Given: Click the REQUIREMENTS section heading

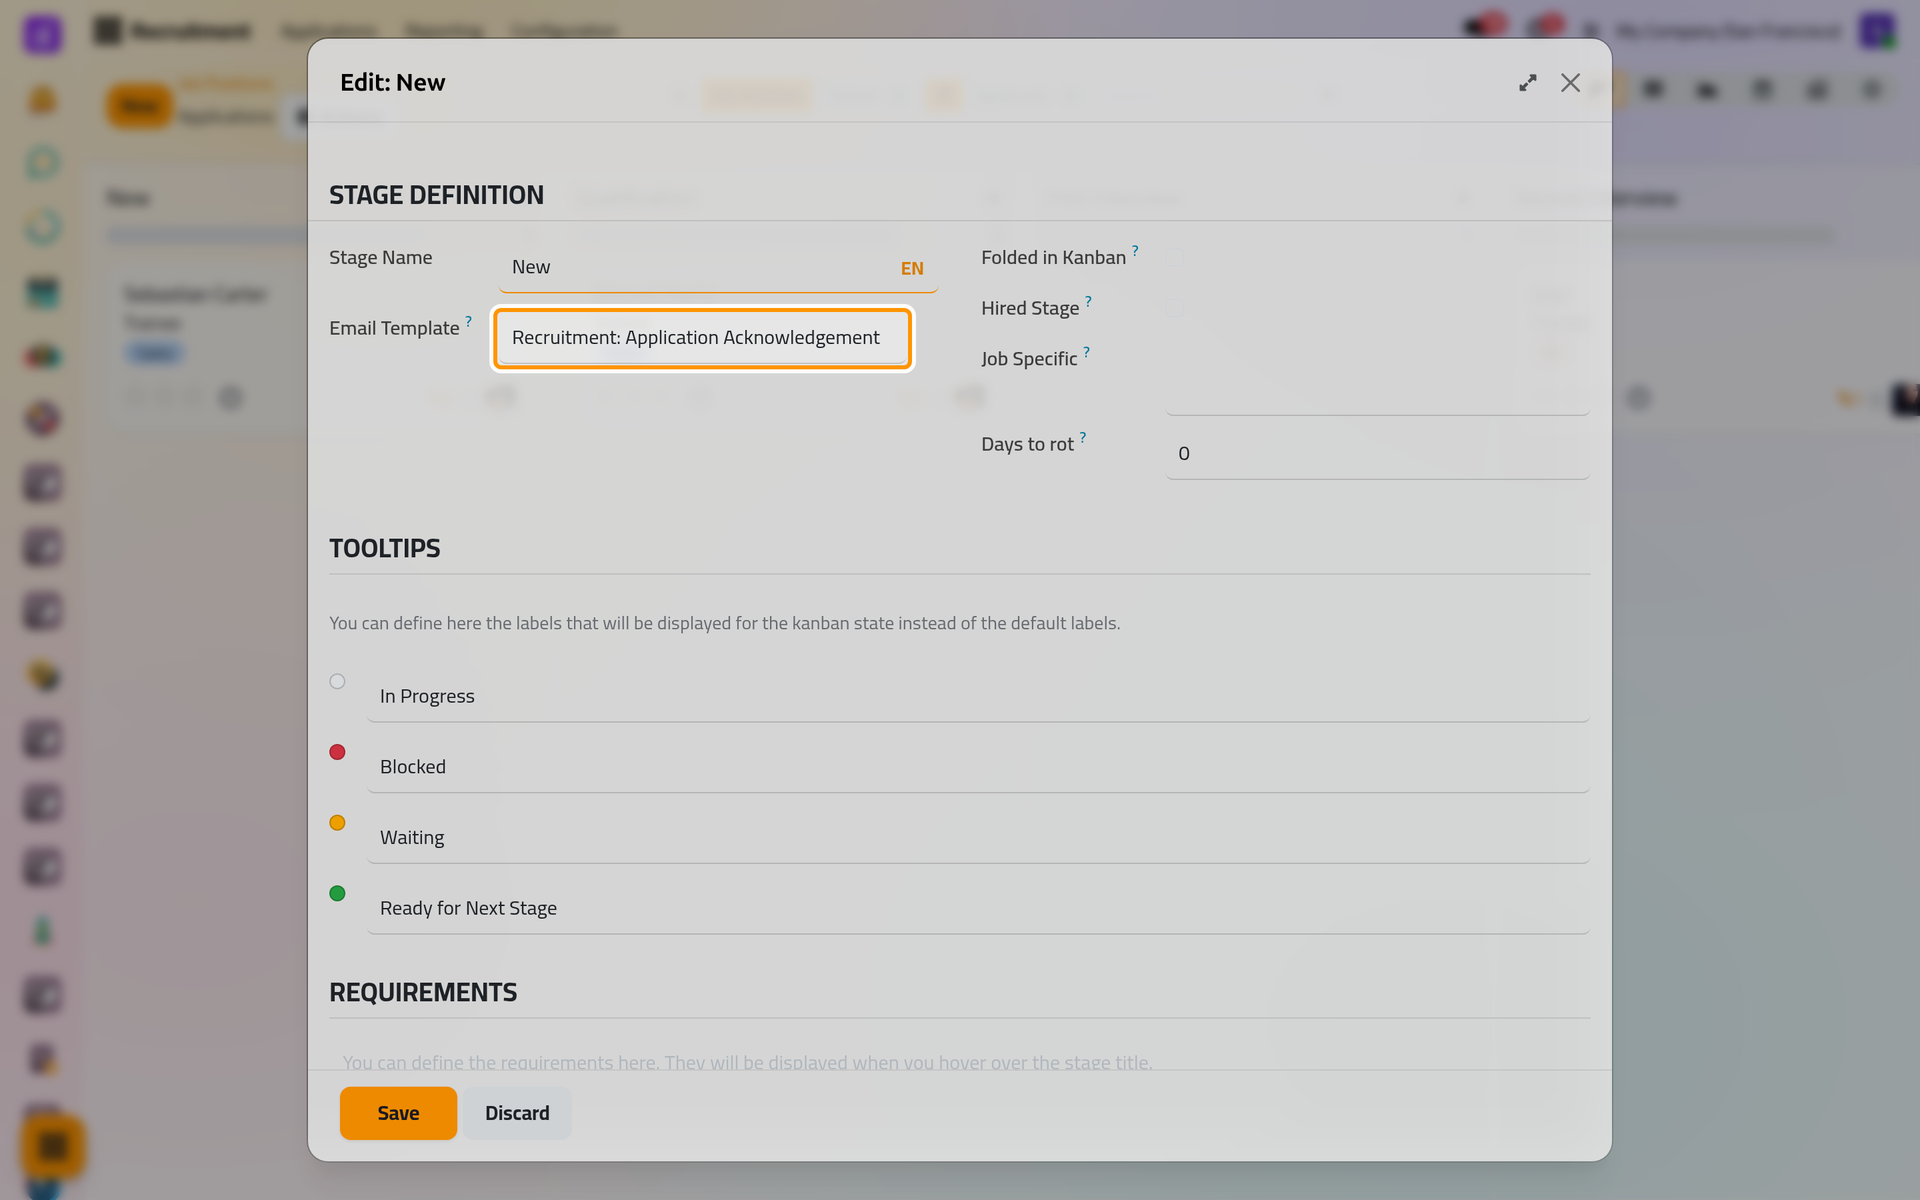Looking at the screenshot, I should pos(423,992).
